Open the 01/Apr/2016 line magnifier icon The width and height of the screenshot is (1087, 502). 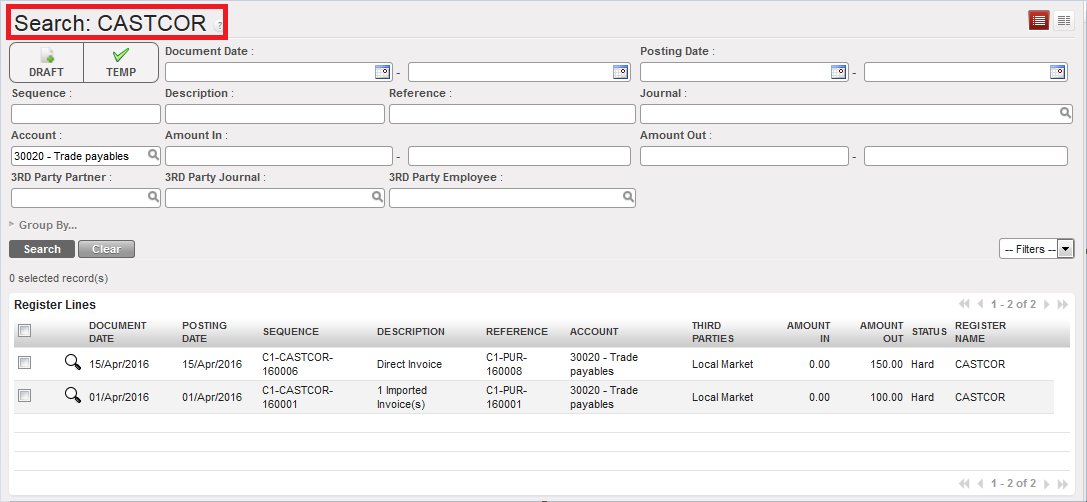(72, 396)
